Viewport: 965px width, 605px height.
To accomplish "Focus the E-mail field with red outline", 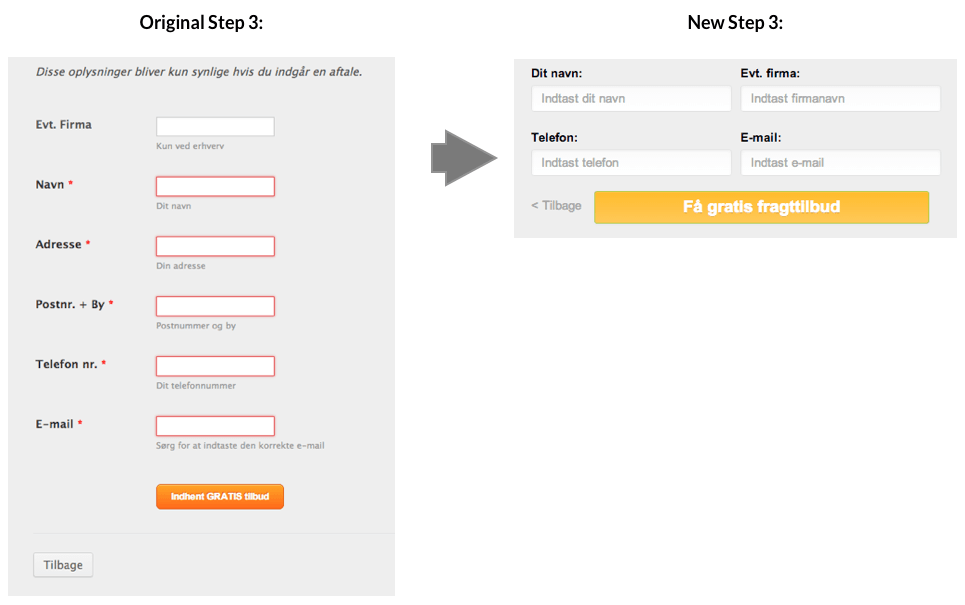I will 215,426.
